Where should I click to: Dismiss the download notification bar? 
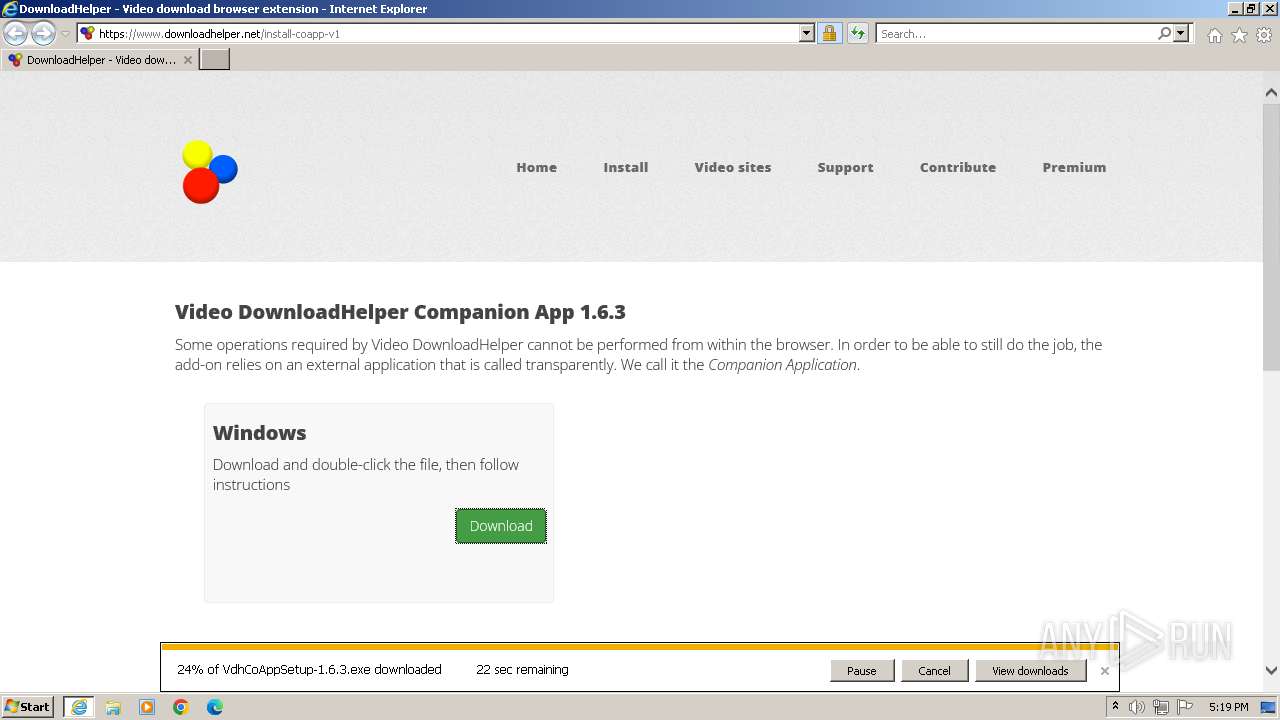click(x=1104, y=671)
